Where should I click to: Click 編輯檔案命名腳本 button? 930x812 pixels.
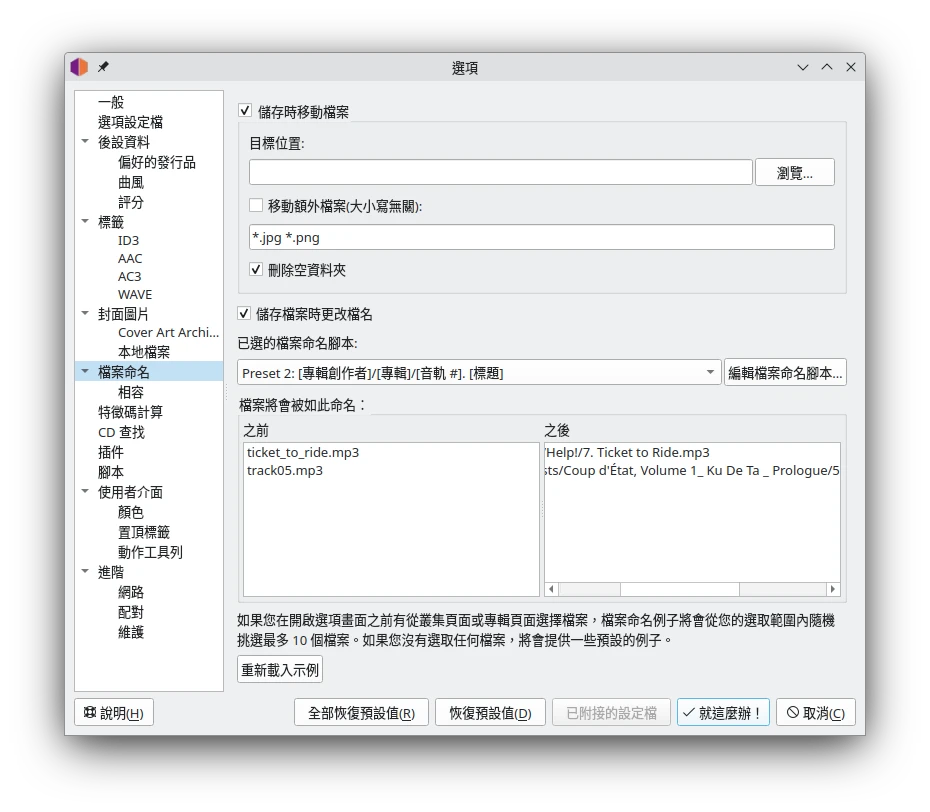click(x=785, y=373)
